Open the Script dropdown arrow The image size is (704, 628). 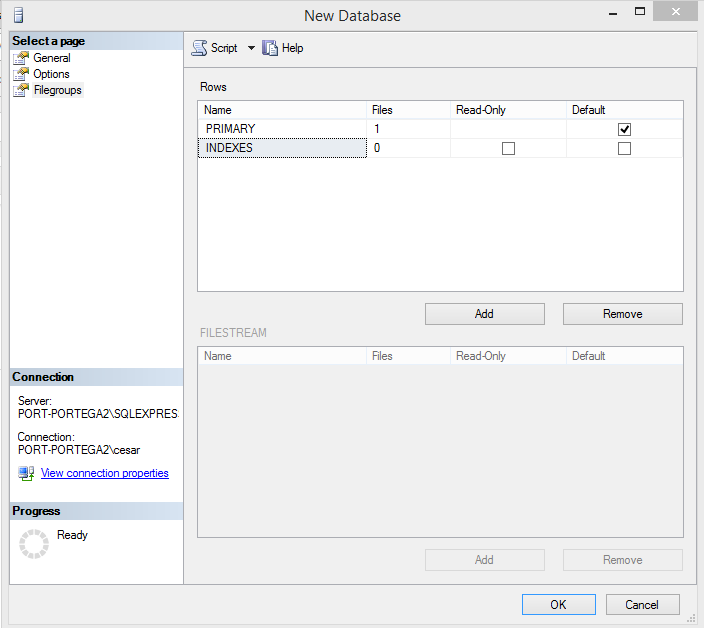pos(251,48)
